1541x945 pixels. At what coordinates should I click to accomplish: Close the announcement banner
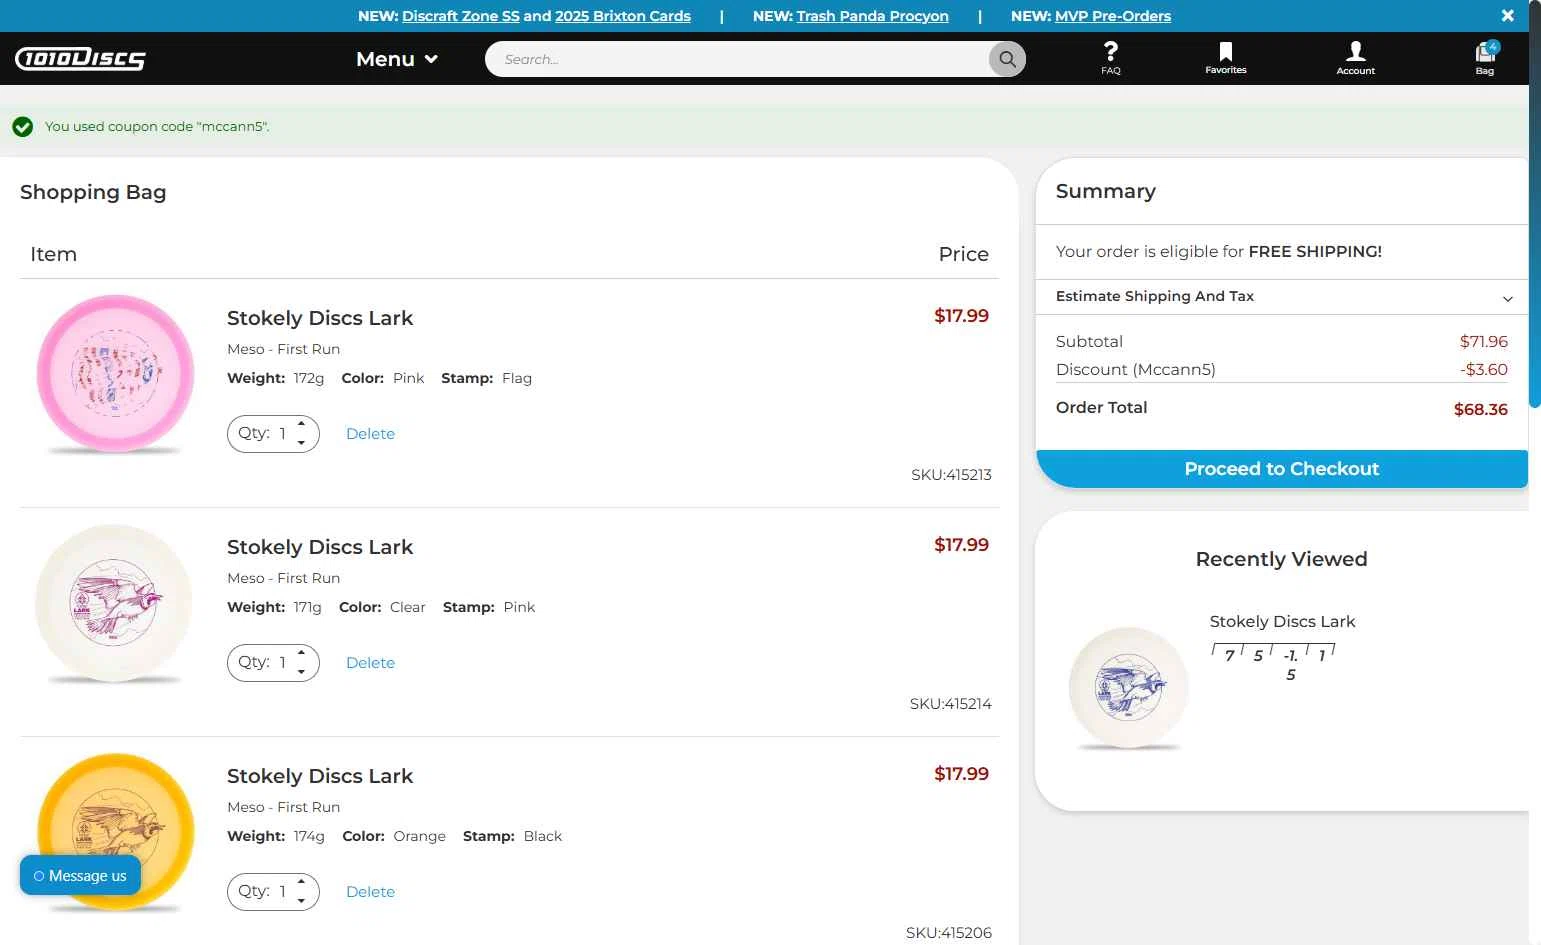pyautogui.click(x=1507, y=15)
